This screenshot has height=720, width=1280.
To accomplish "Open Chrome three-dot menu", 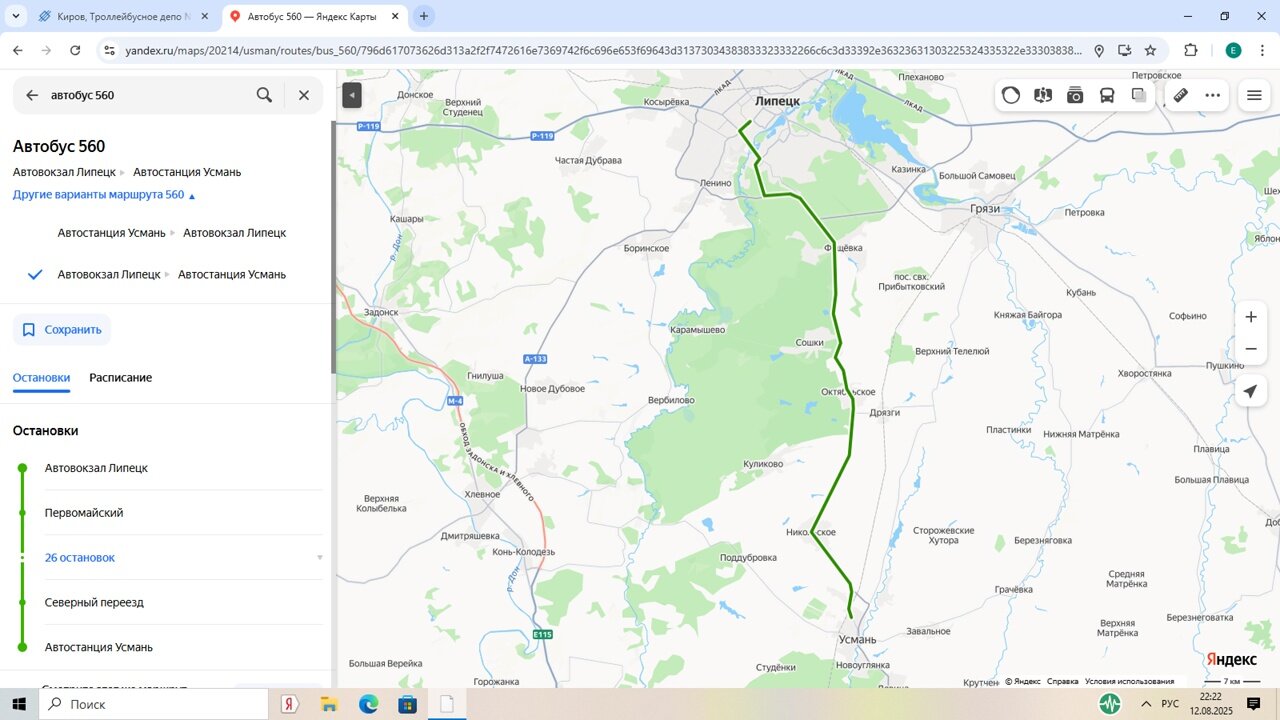I will coord(1262,50).
